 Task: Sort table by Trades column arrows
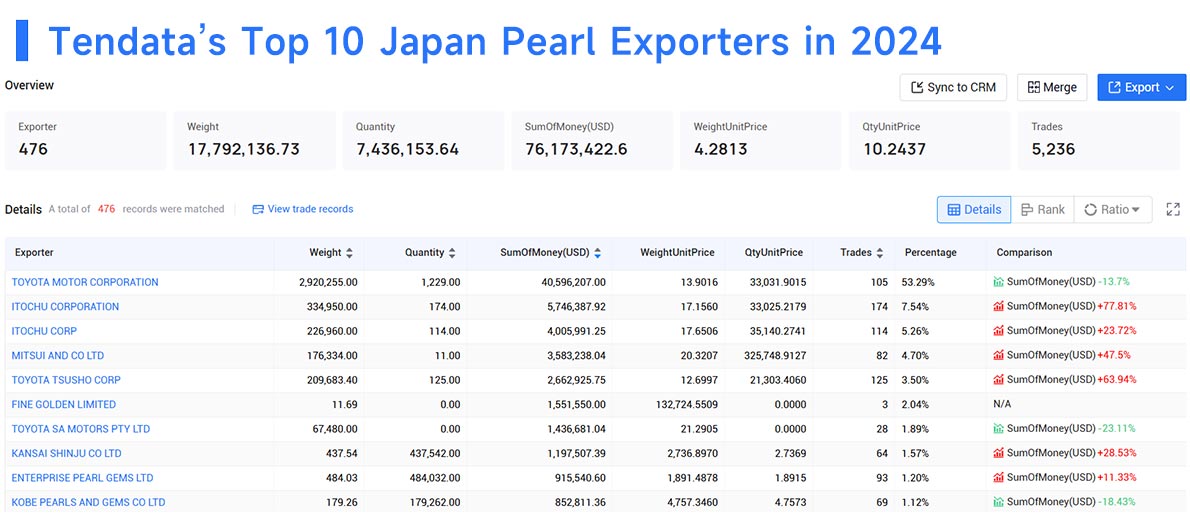880,253
